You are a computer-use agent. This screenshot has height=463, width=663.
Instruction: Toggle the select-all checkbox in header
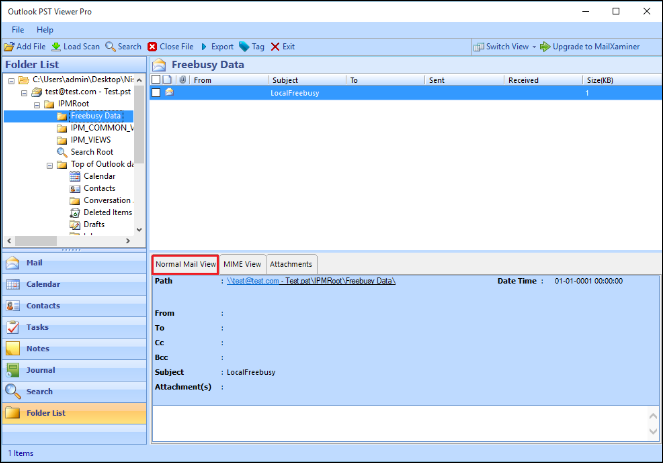(156, 79)
